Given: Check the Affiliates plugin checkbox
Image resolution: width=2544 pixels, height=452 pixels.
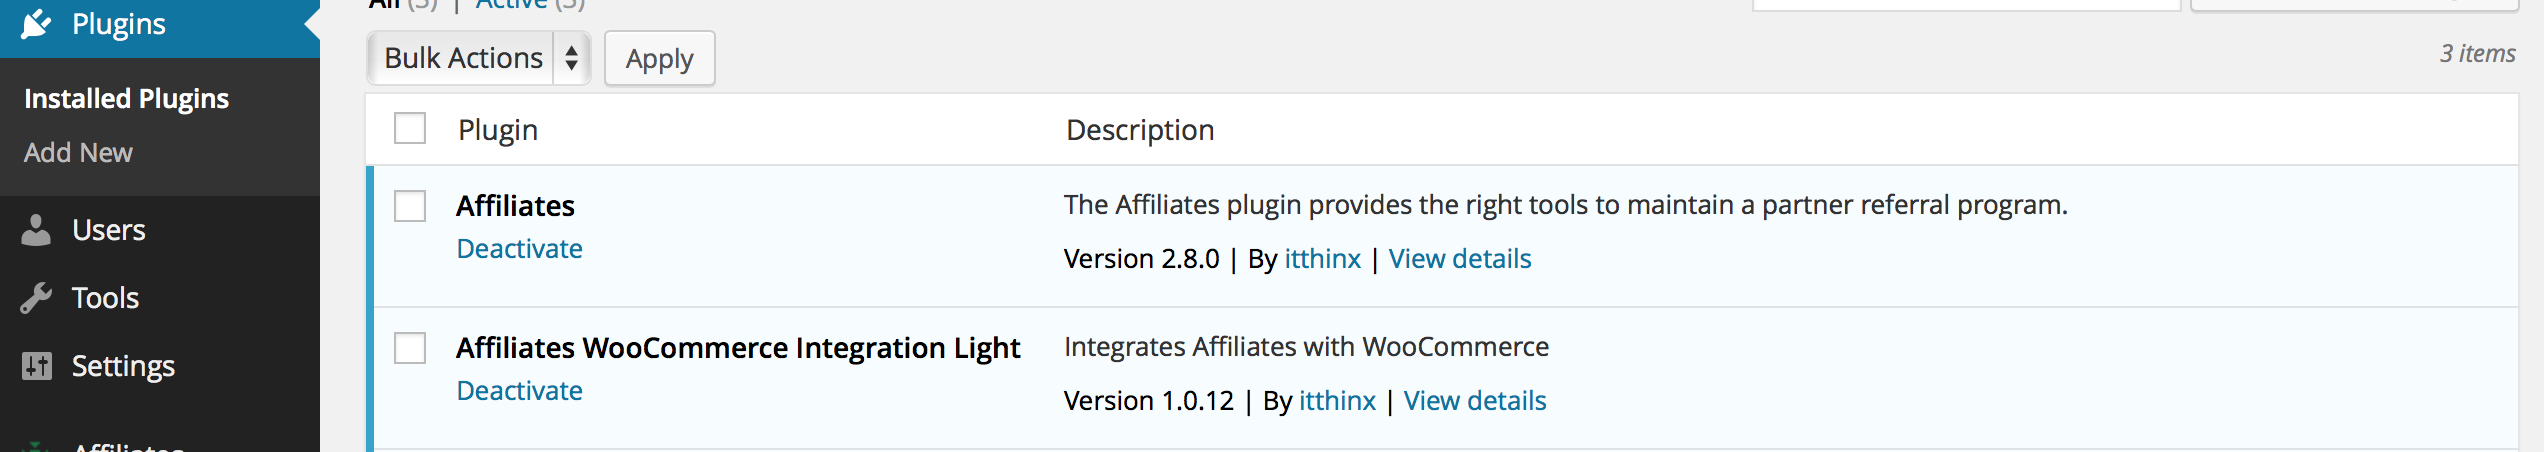Looking at the screenshot, I should point(410,206).
